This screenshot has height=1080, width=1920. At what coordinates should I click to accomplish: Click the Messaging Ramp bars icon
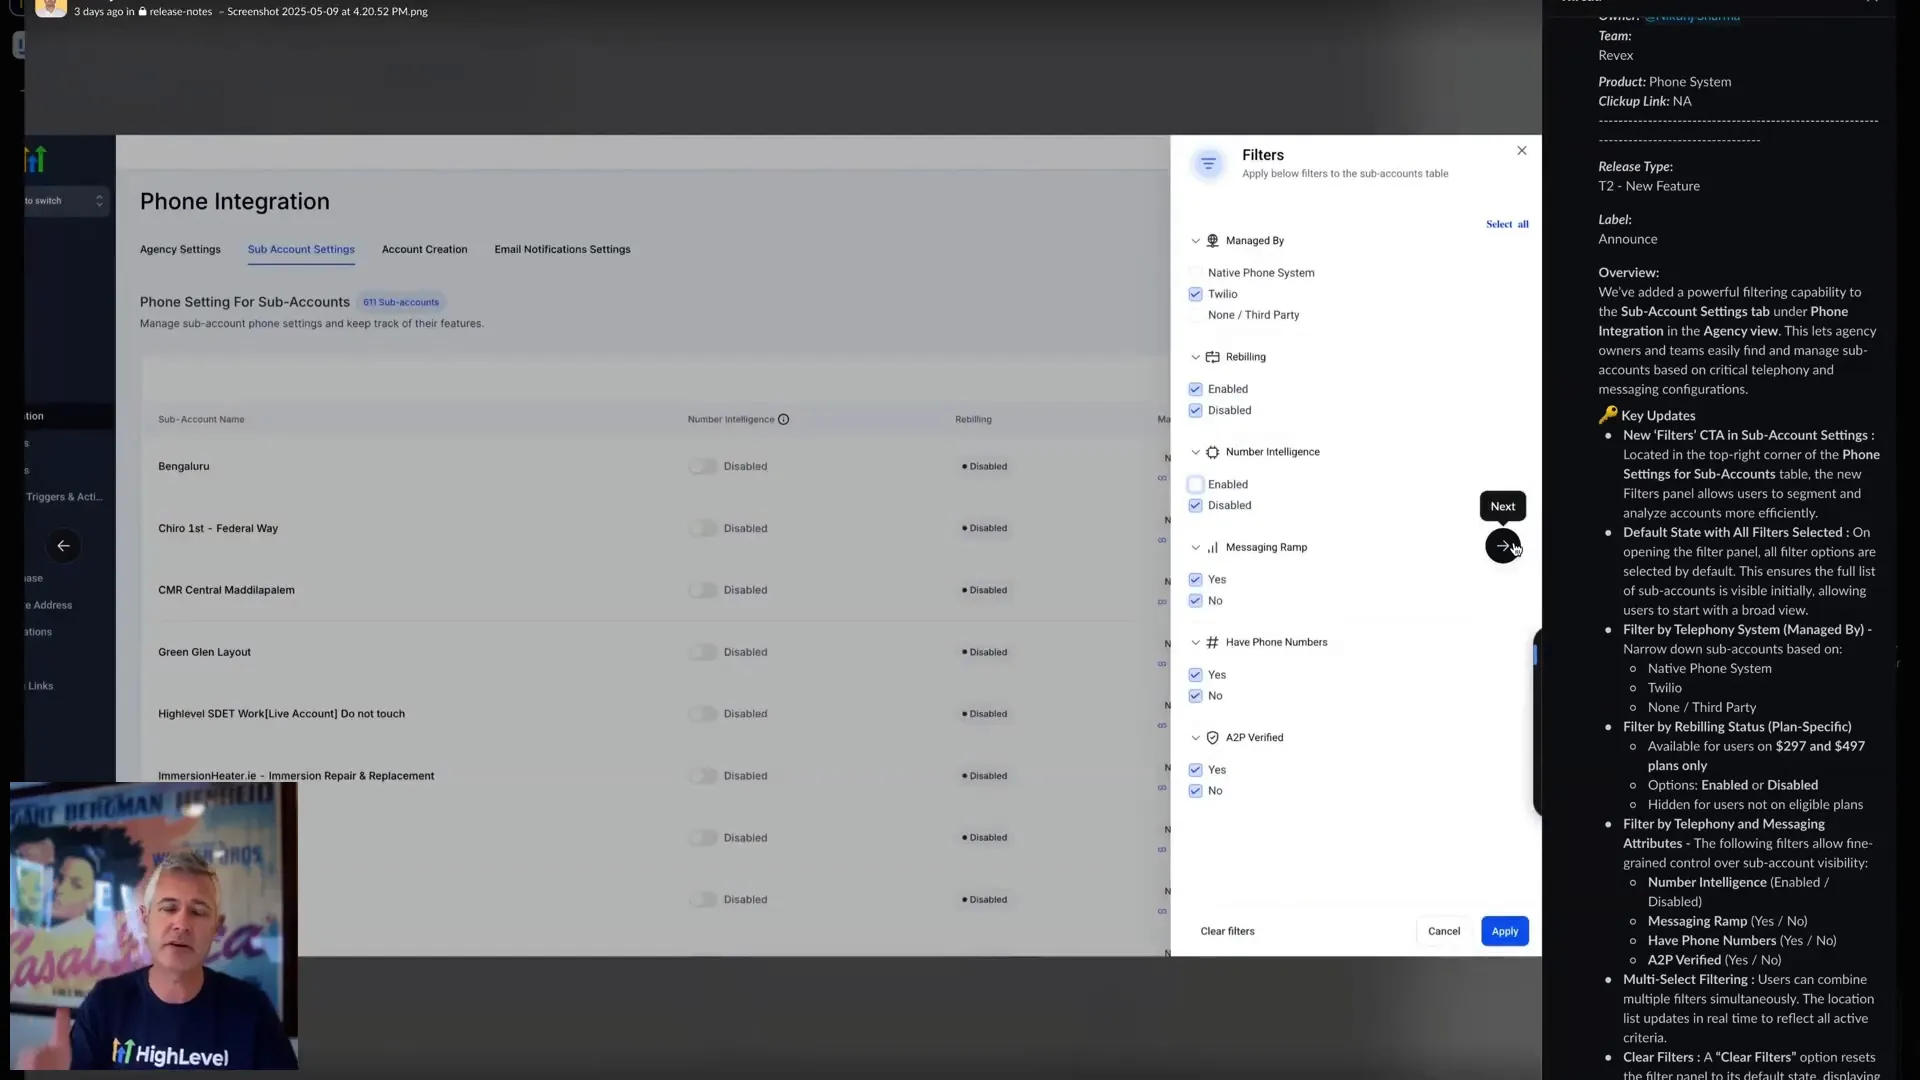1212,548
